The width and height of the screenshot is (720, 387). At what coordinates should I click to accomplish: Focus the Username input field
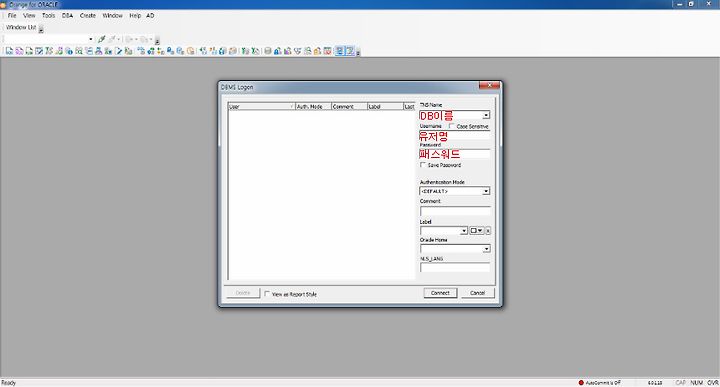(455, 136)
